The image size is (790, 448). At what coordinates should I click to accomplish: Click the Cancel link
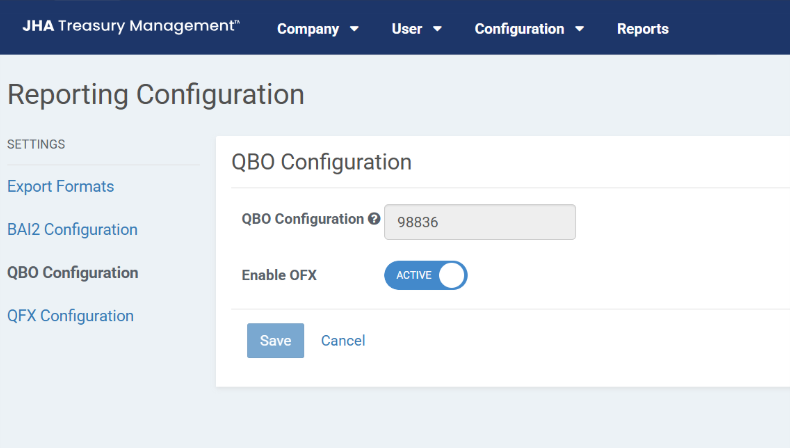[343, 341]
